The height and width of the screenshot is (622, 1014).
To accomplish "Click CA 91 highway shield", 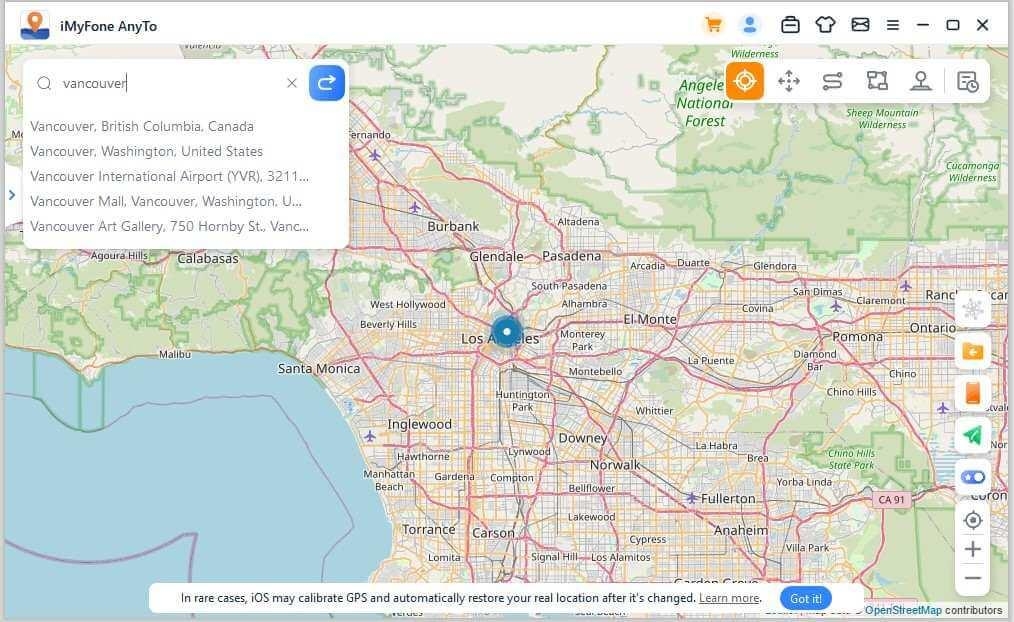I will [x=892, y=500].
